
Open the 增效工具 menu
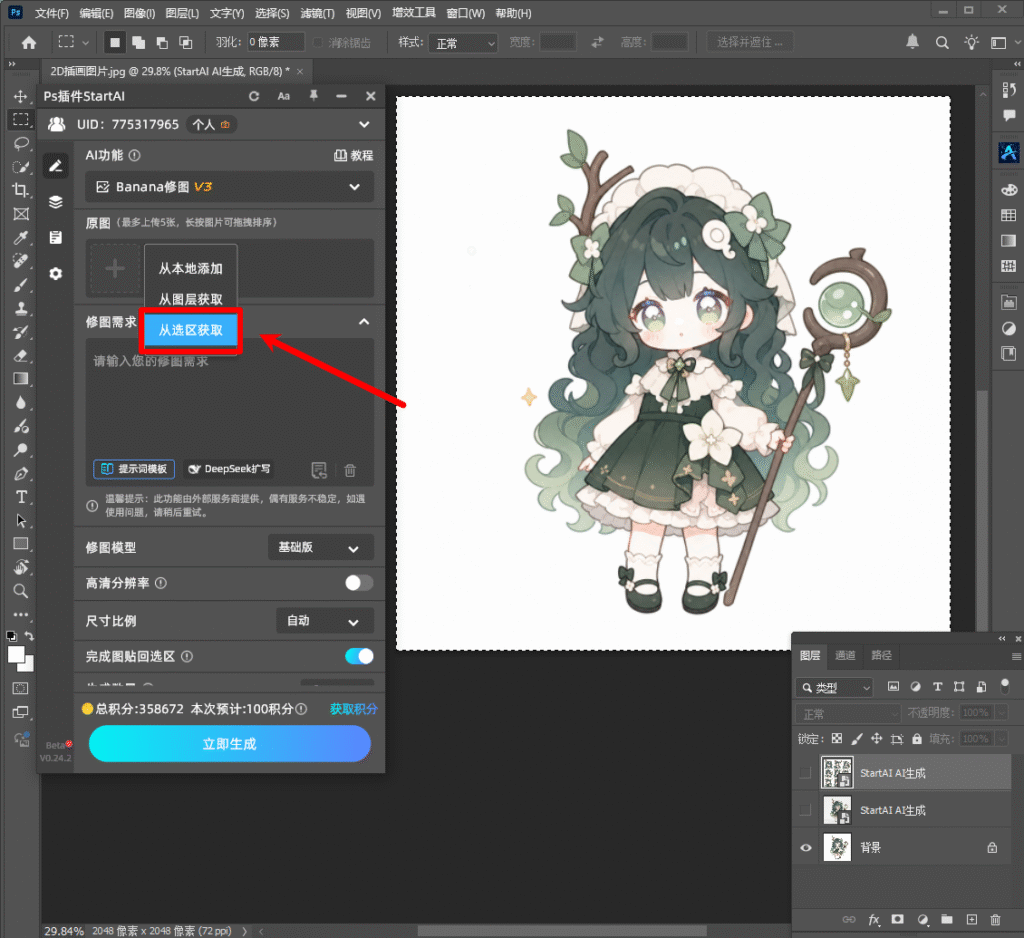[x=413, y=13]
